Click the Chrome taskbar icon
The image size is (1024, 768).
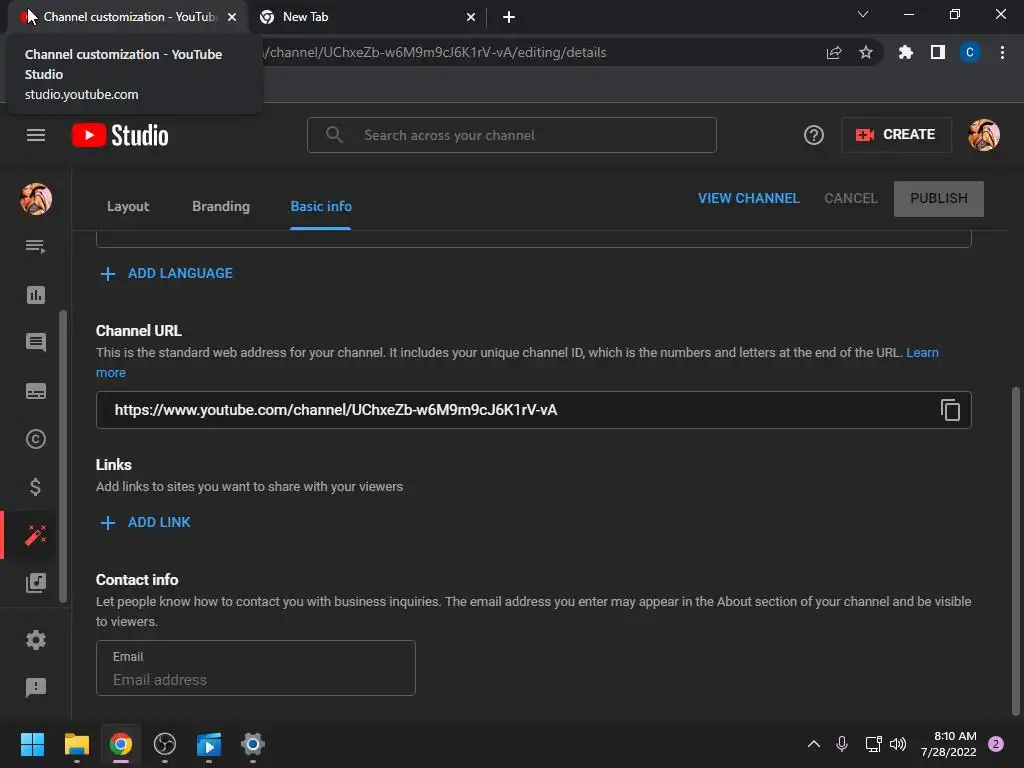[121, 744]
